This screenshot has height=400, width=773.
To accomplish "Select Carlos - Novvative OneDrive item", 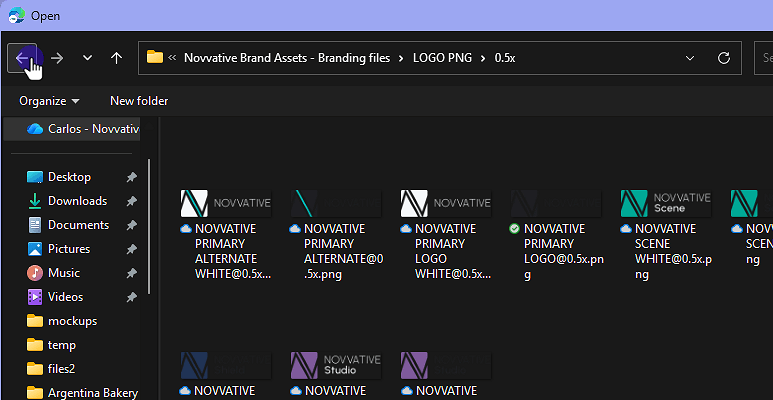I will tap(72, 129).
